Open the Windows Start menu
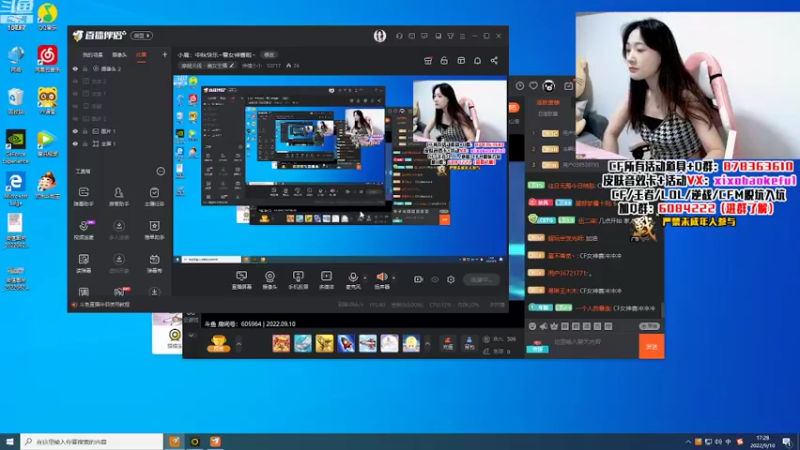This screenshot has height=450, width=800. pyautogui.click(x=10, y=441)
